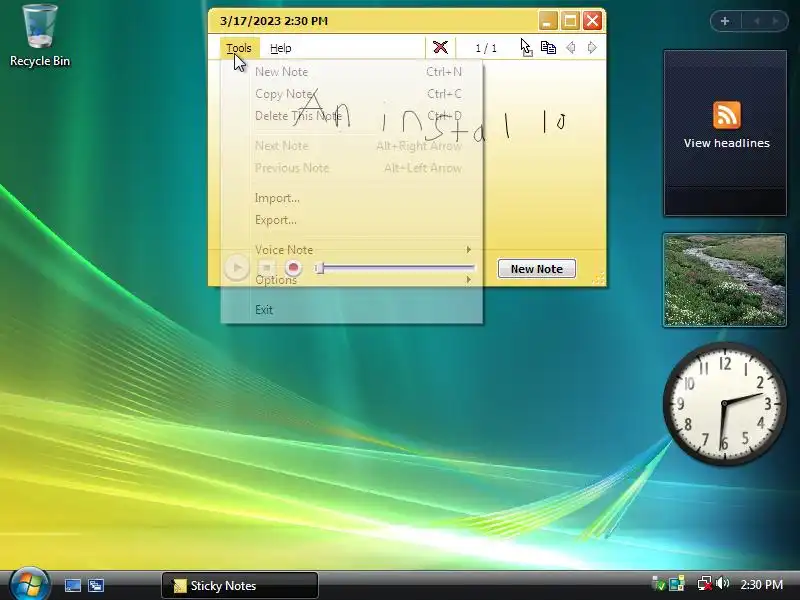
Task: Open the Recycle Bin desktop icon
Action: click(40, 36)
